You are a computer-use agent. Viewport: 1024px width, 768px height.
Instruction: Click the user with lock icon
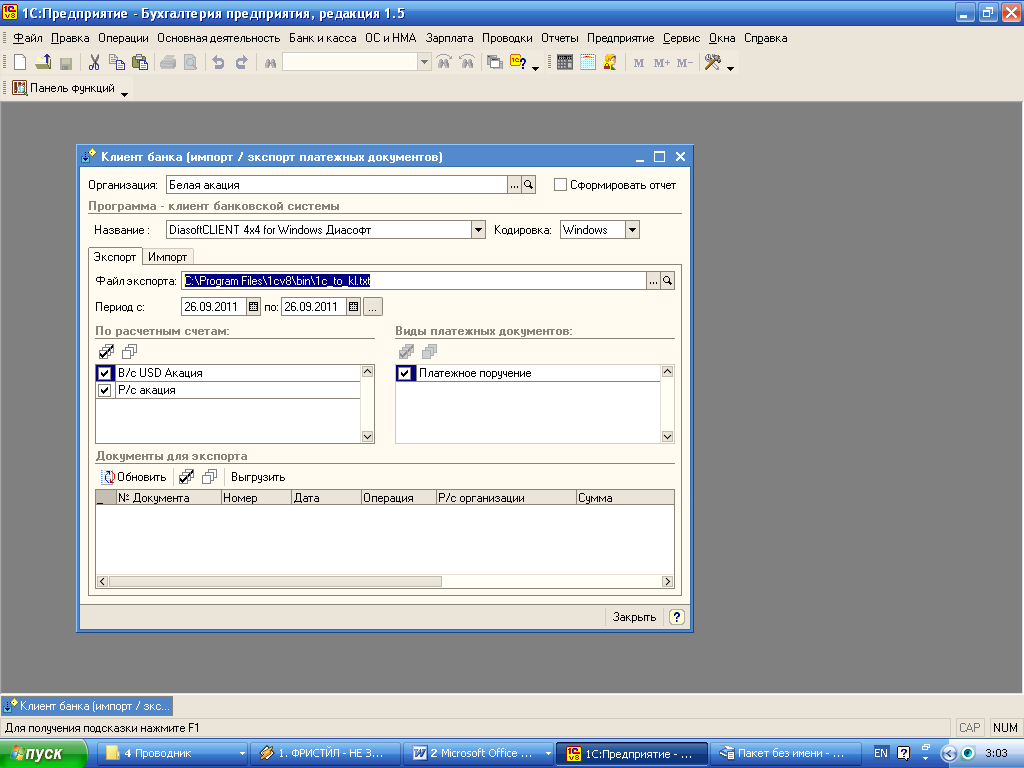[610, 62]
